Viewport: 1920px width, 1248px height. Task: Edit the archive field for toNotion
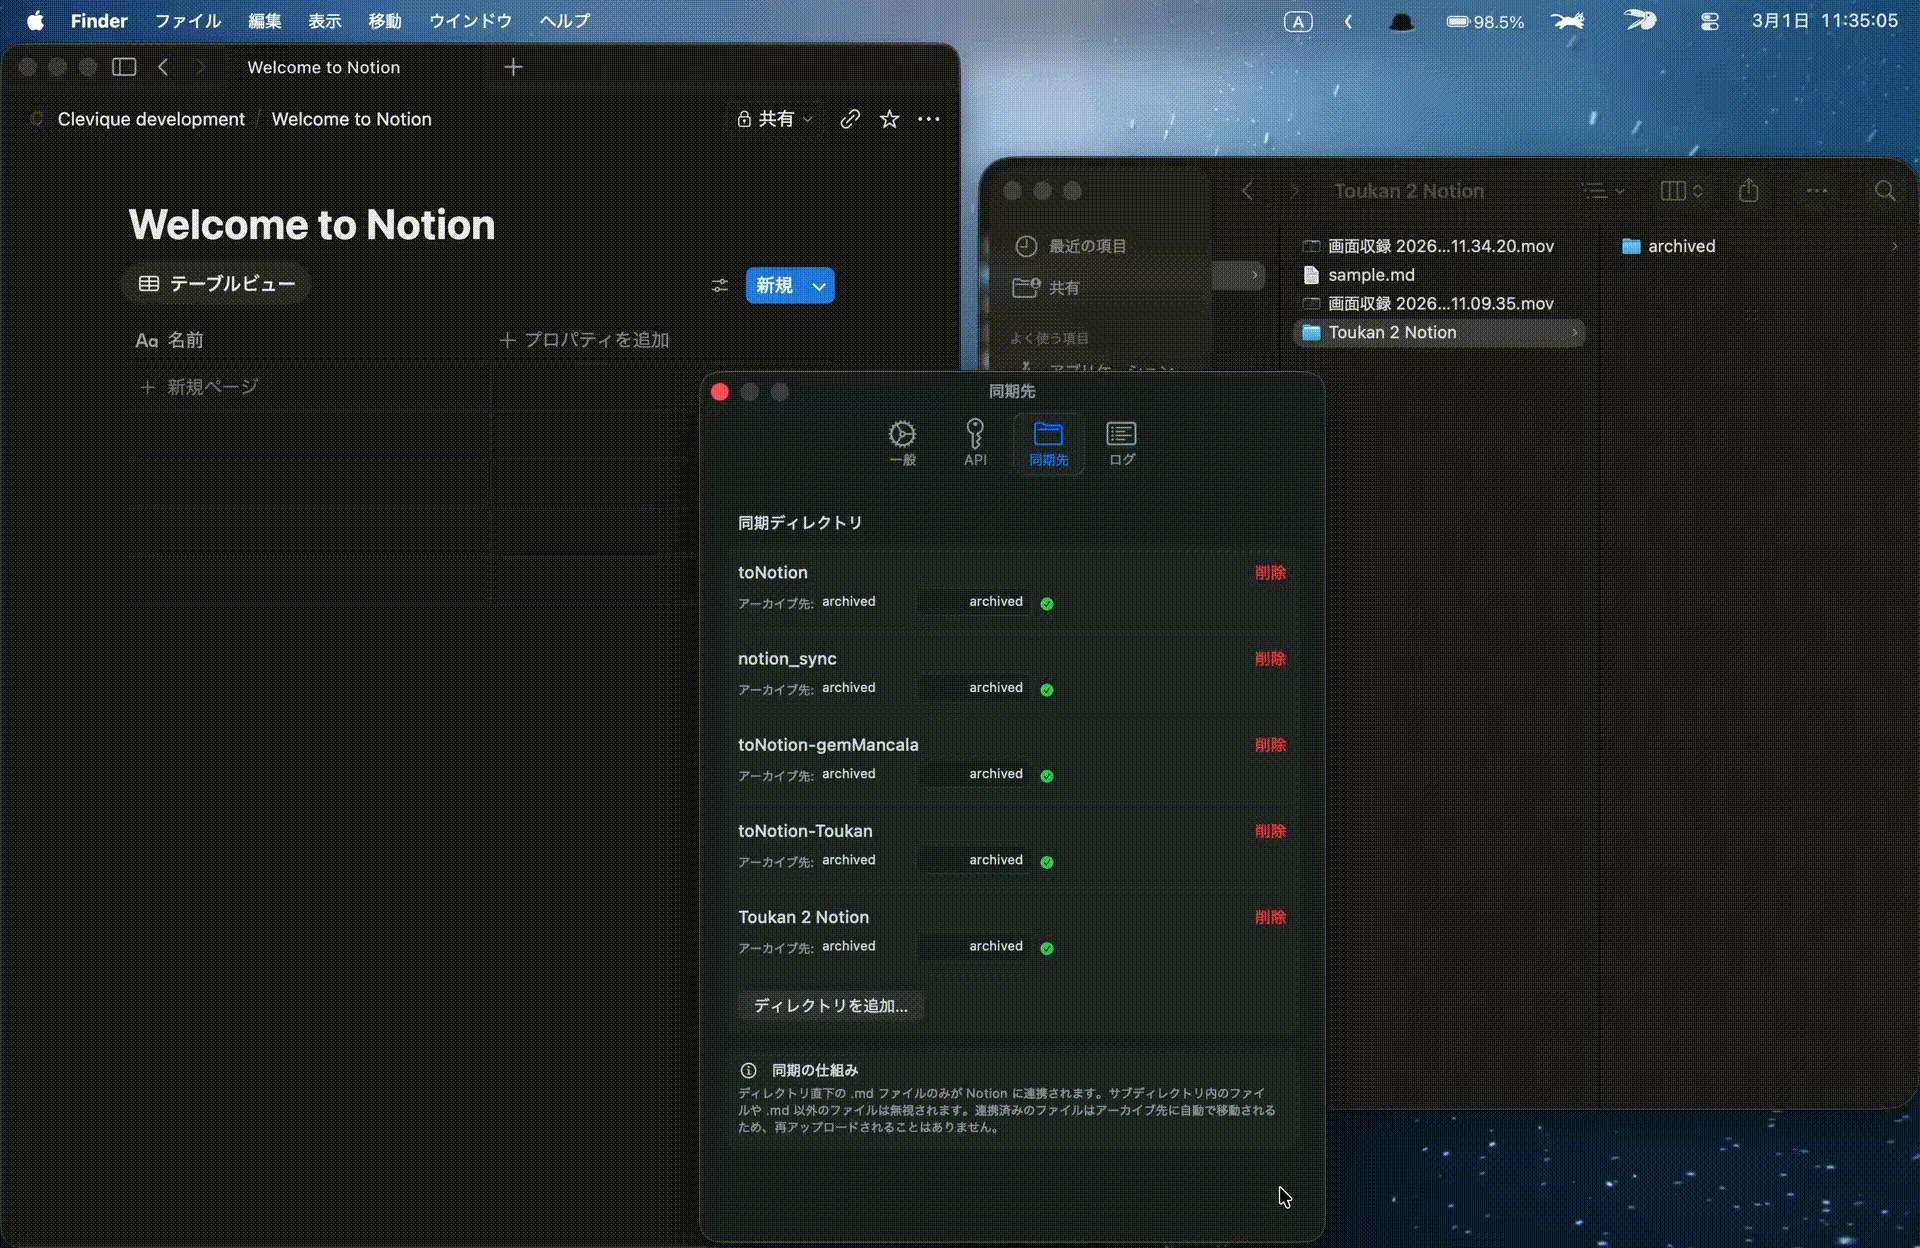[x=974, y=602]
